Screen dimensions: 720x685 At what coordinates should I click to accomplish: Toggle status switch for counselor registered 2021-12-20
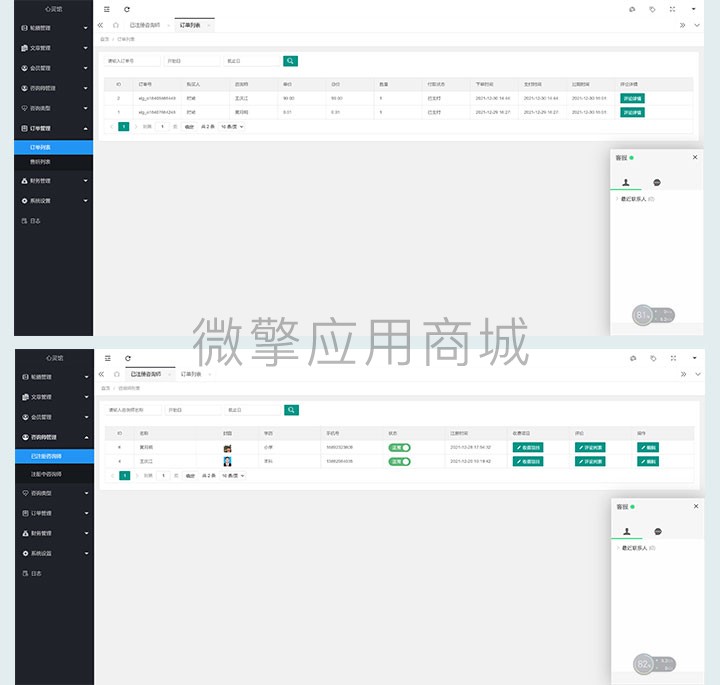coord(399,461)
